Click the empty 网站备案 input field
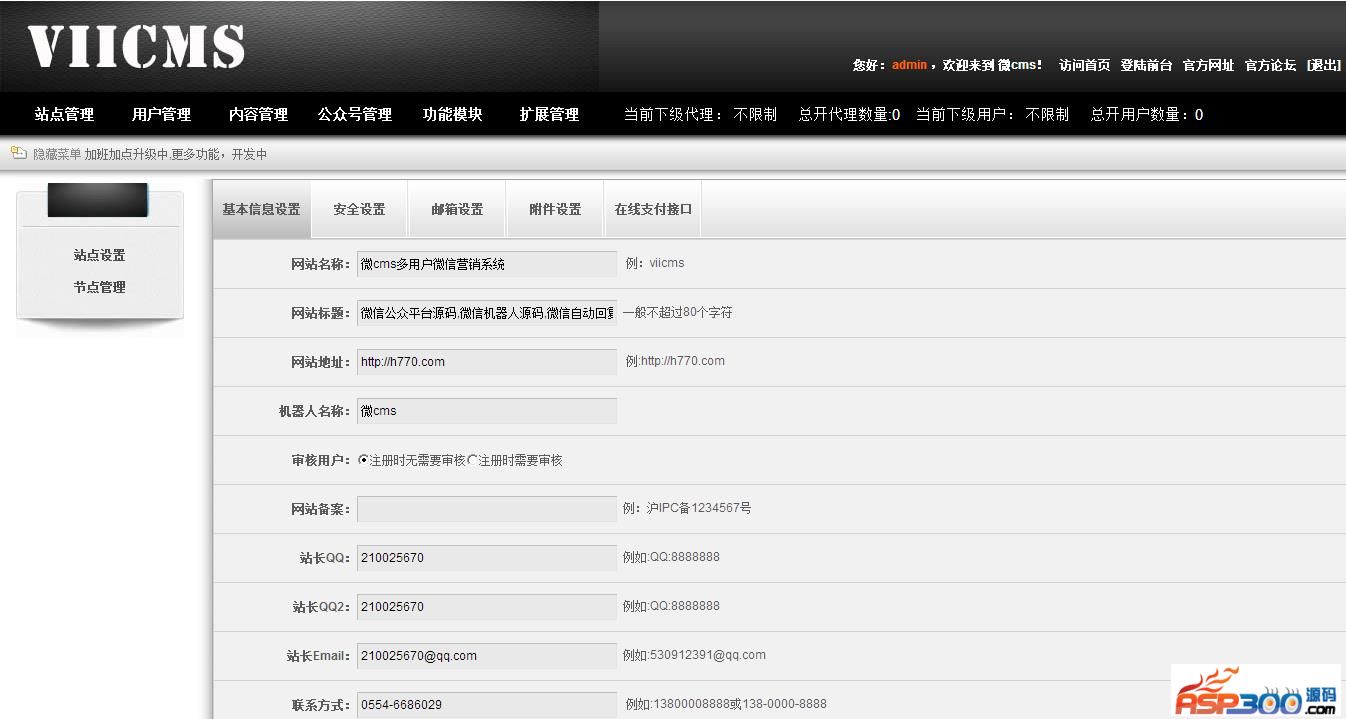This screenshot has width=1346, height=719. click(x=487, y=509)
